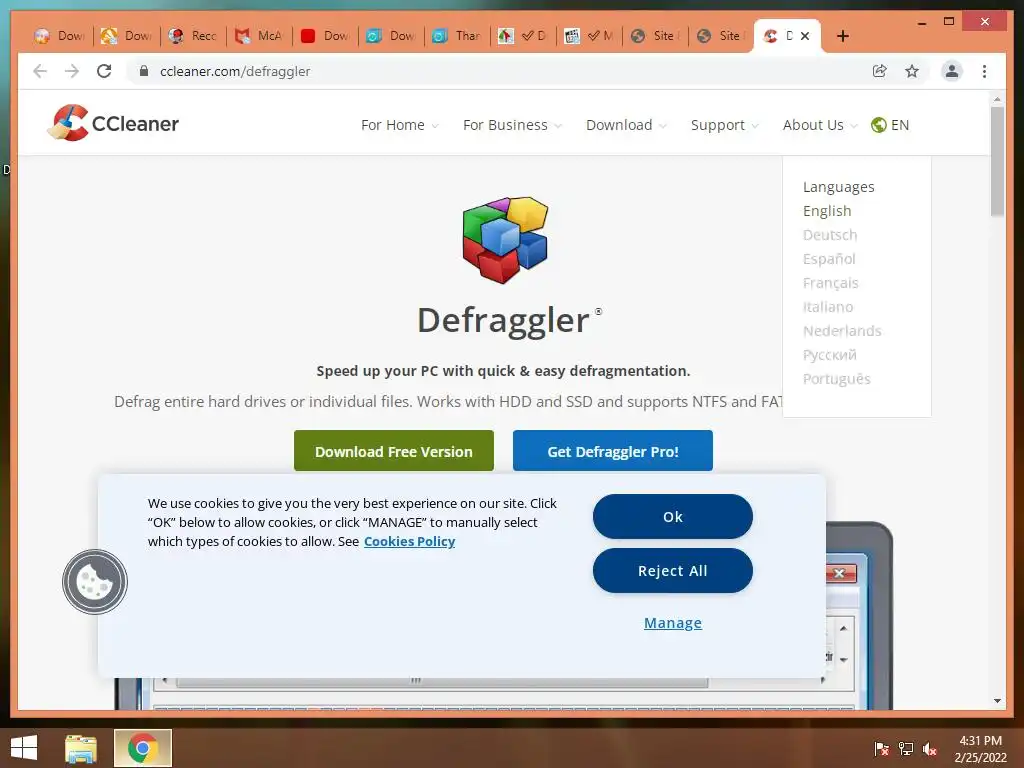Image resolution: width=1024 pixels, height=768 pixels.
Task: Click the browser back arrow
Action: 40,71
